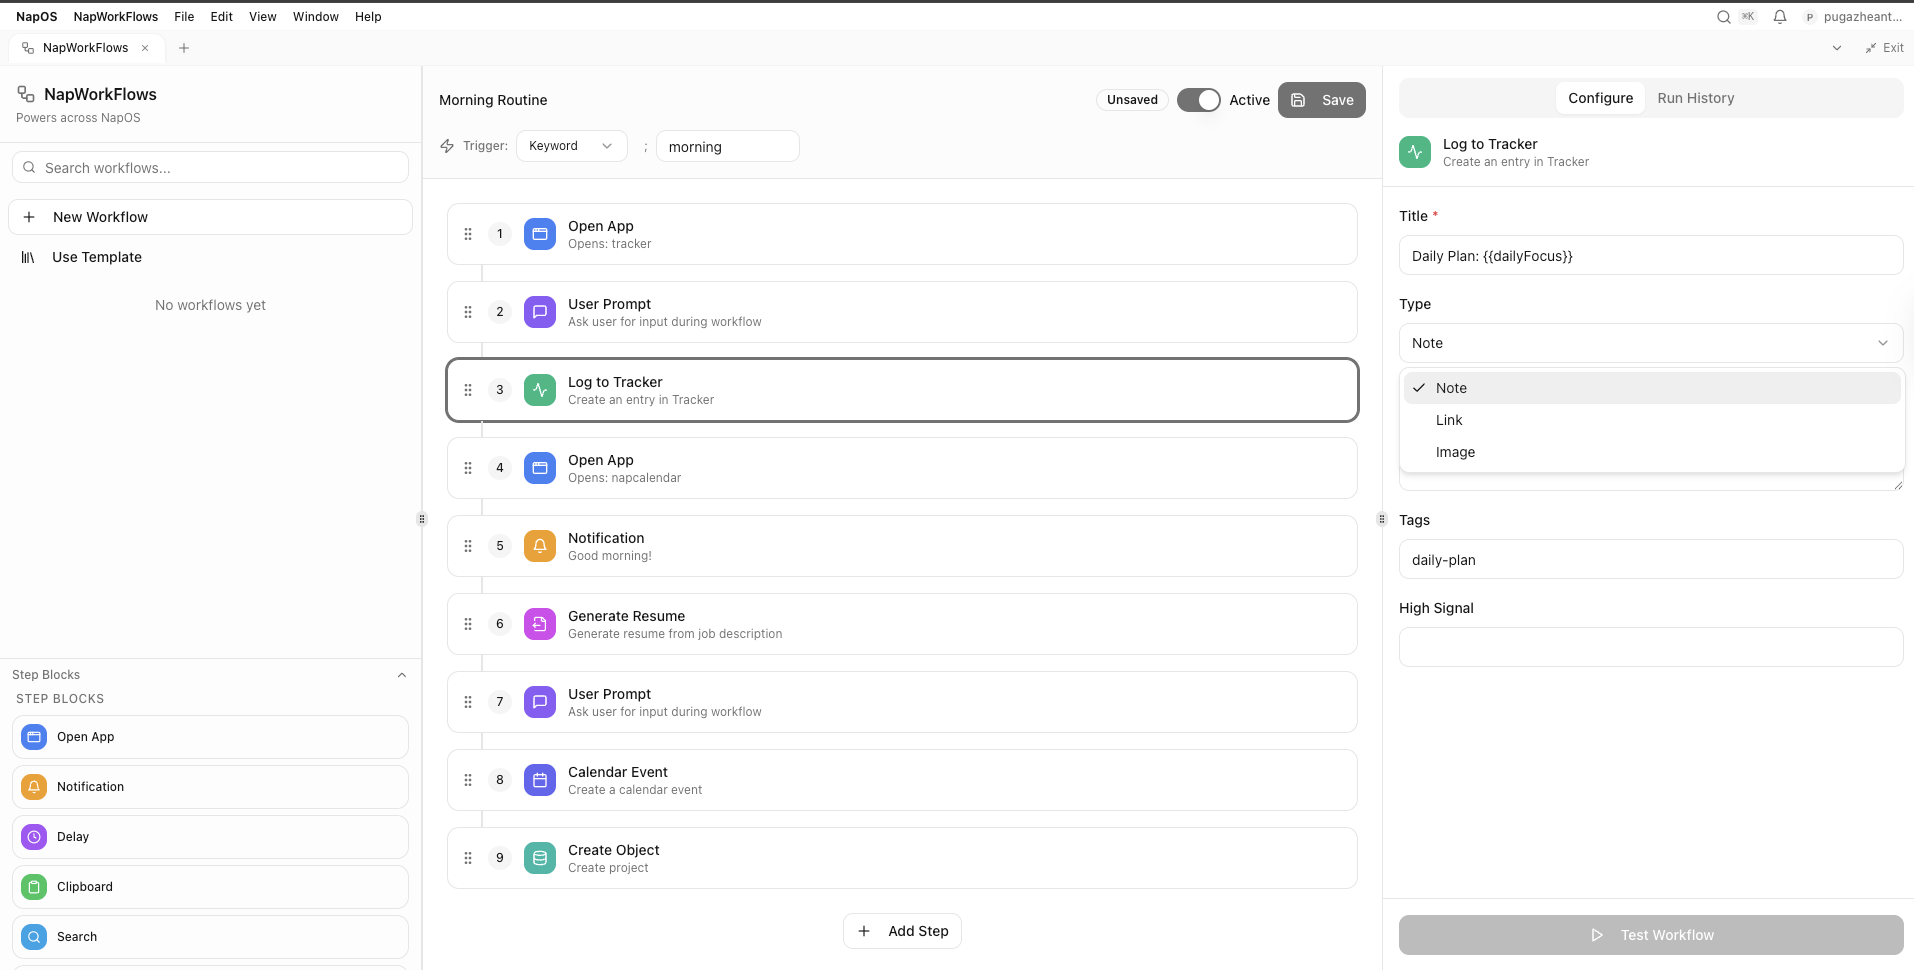
Task: Select the Clipboard step block icon
Action: (34, 887)
